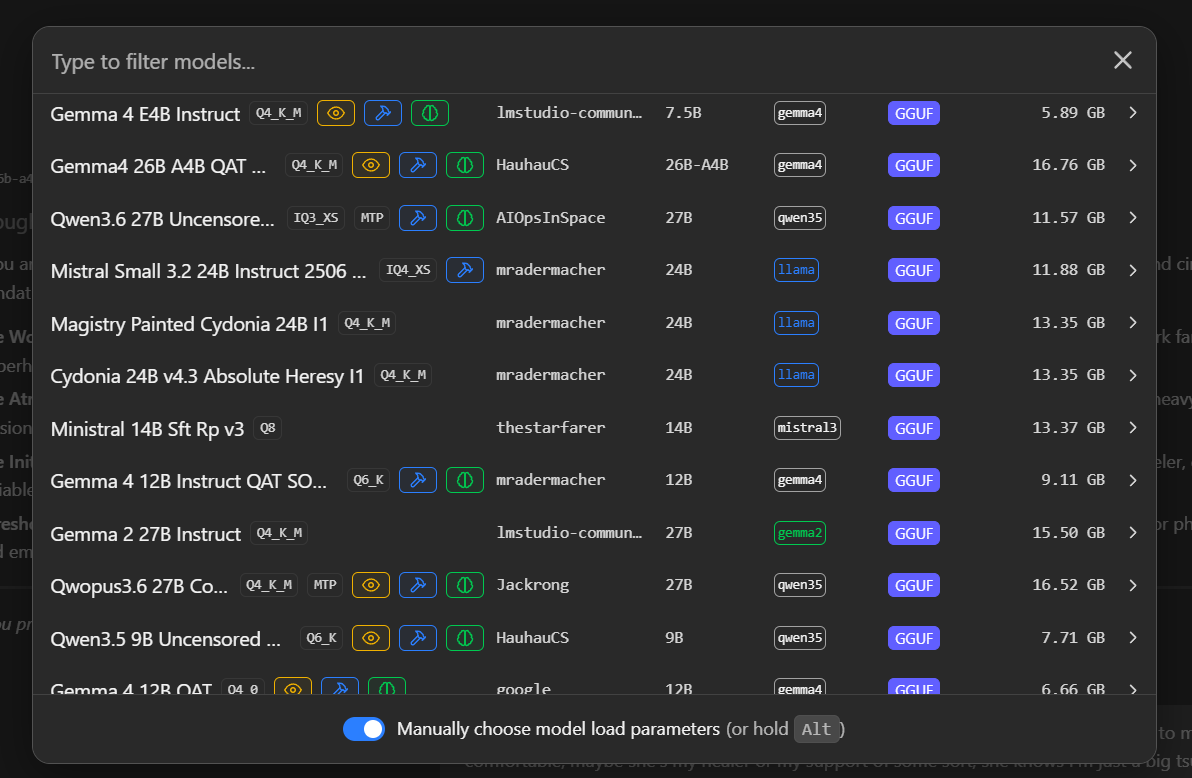Expand the Qwopus3.6 27B row chevron
Screen dimensions: 1192x778
(x=1133, y=585)
